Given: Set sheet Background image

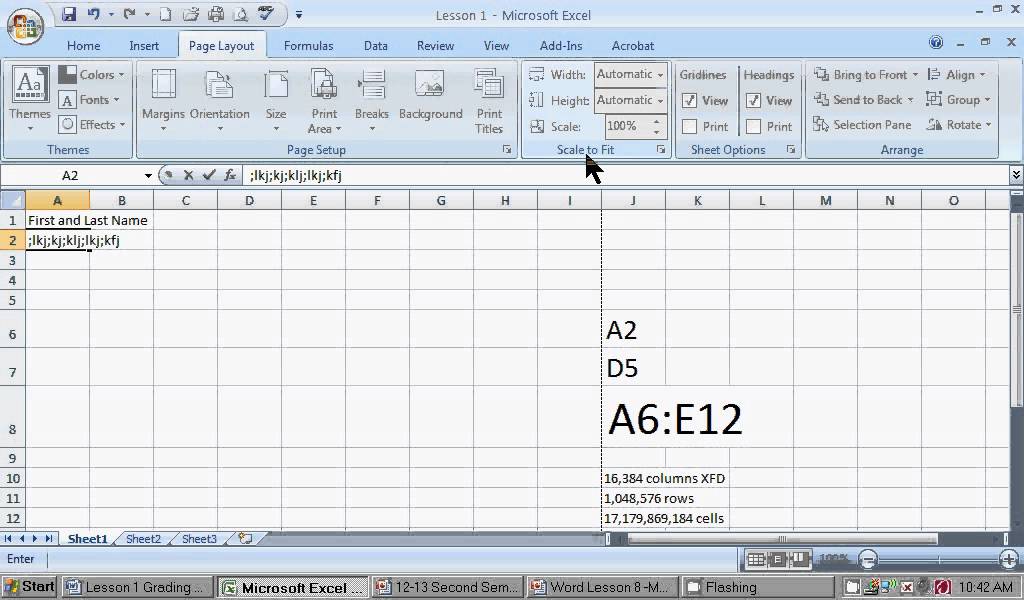Looking at the screenshot, I should [430, 97].
